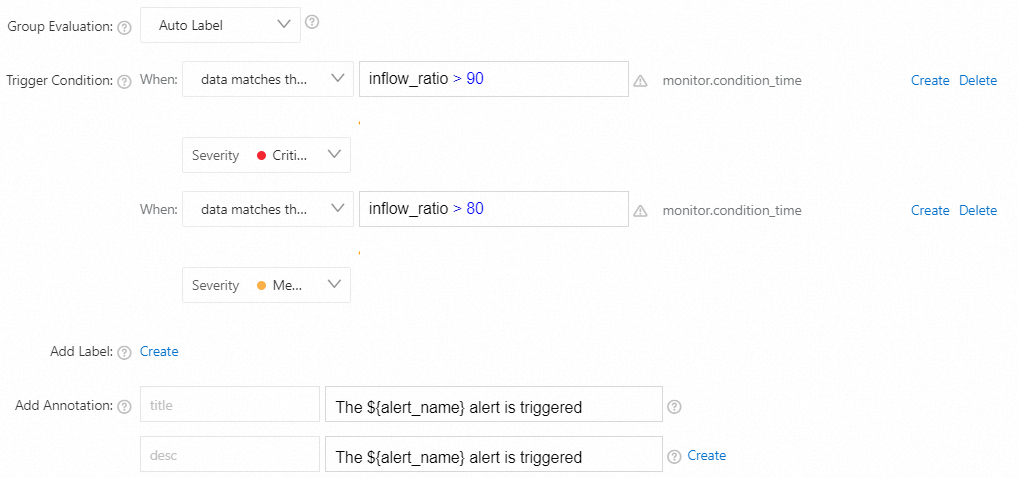Image resolution: width=1018 pixels, height=478 pixels.
Task: Click Create link for first trigger condition
Action: point(930,81)
